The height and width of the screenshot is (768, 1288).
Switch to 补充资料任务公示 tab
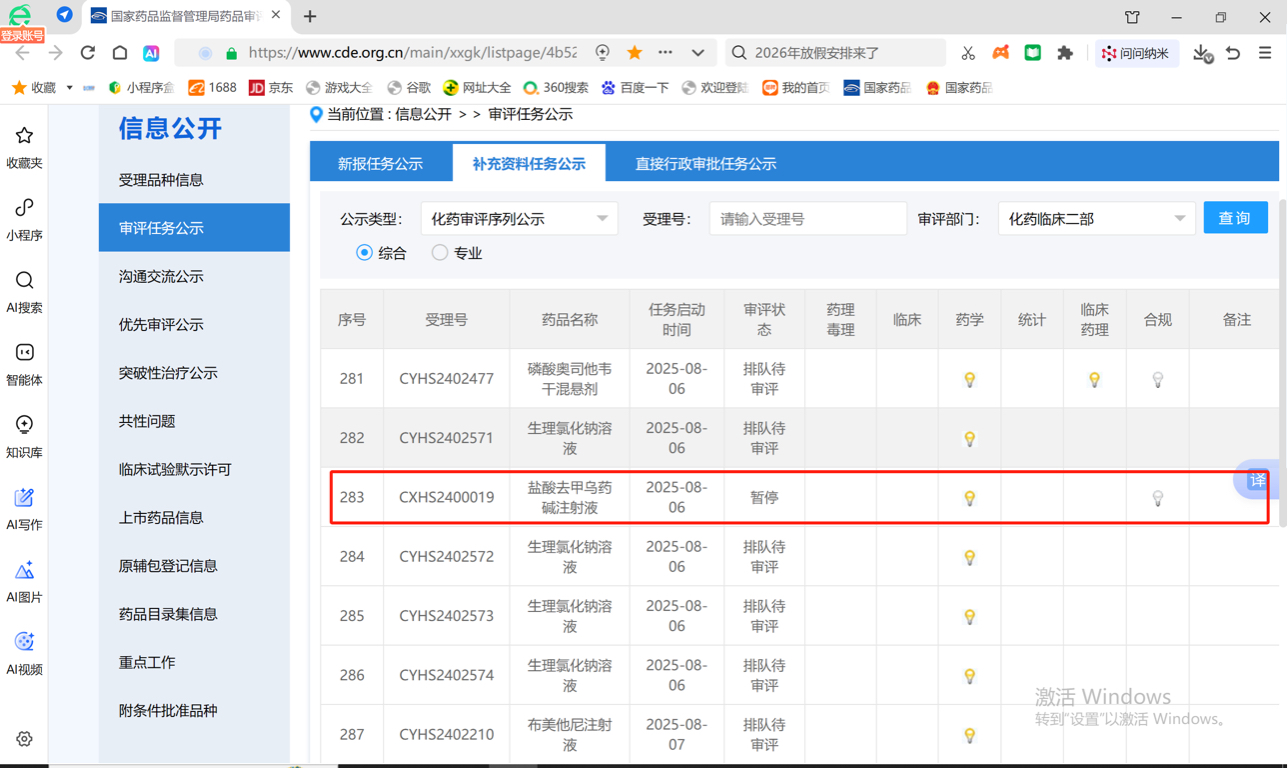pyautogui.click(x=529, y=163)
